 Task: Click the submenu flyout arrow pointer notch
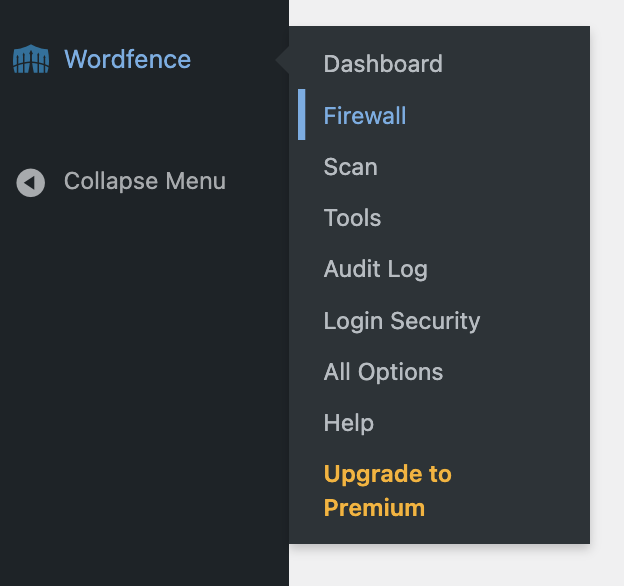283,60
